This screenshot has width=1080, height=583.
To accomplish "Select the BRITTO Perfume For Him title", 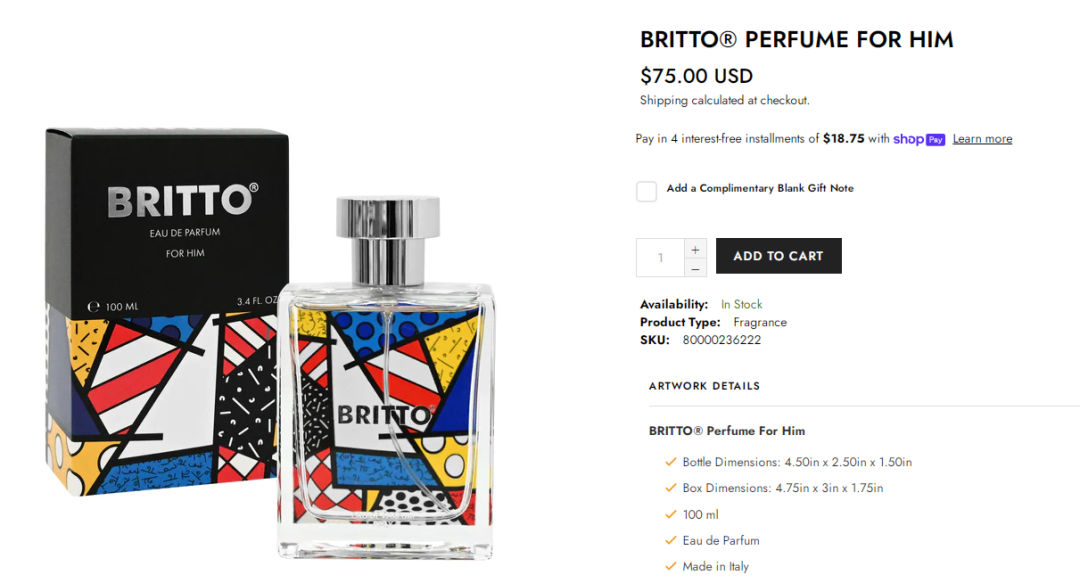I will coord(796,39).
